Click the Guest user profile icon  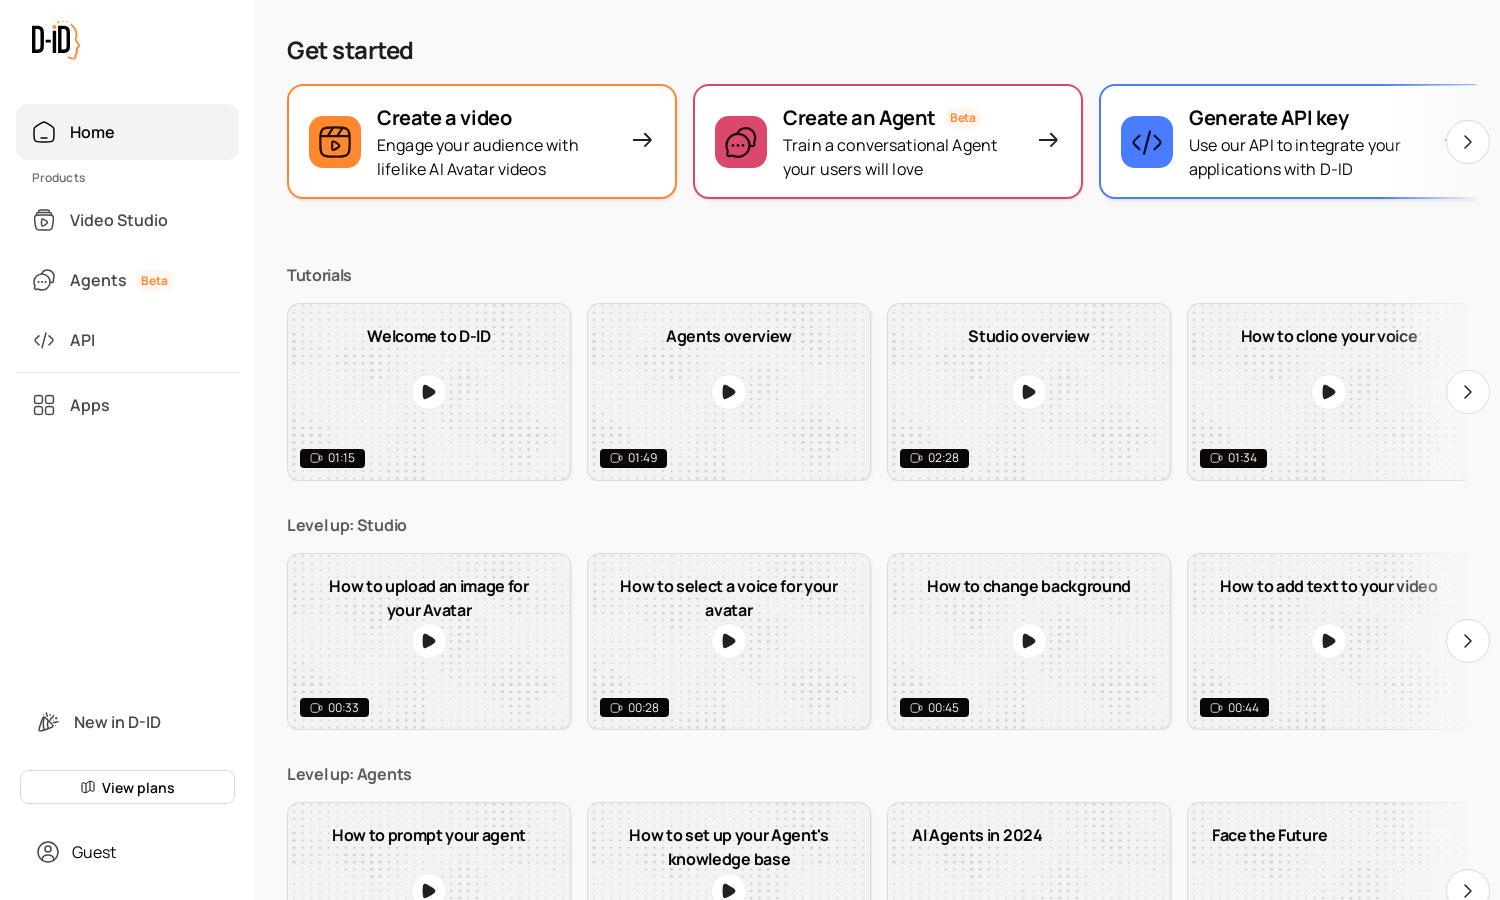click(48, 852)
